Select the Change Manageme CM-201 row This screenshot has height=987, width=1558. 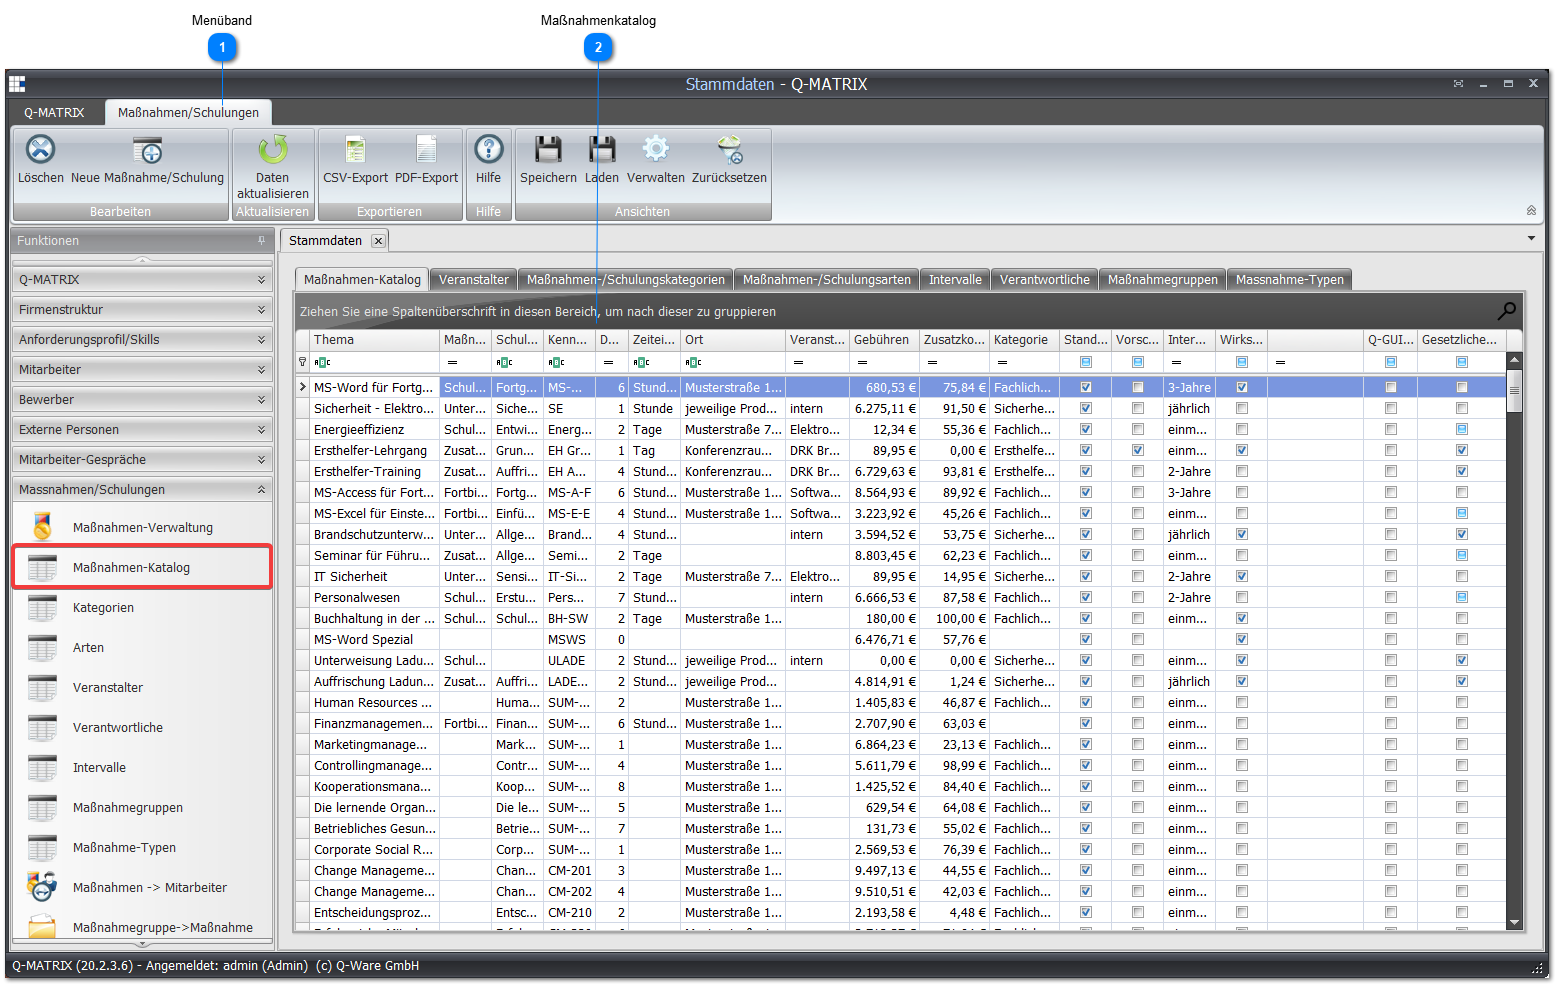pyautogui.click(x=900, y=870)
